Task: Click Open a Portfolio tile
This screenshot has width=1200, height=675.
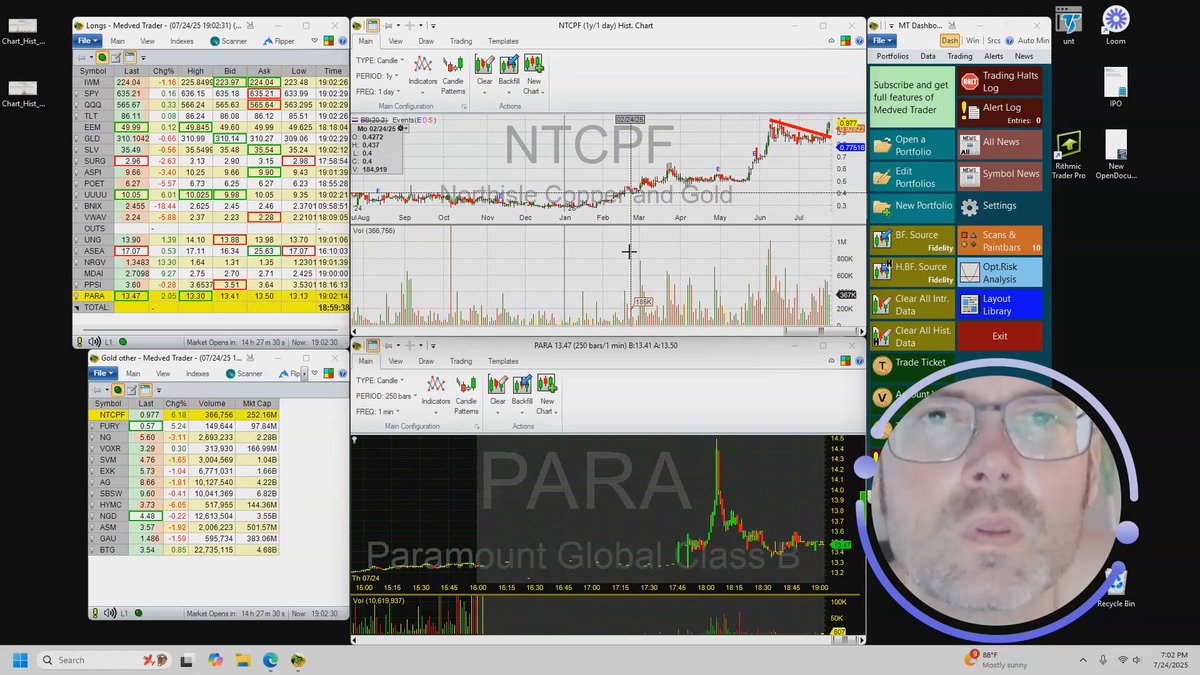Action: (913, 145)
